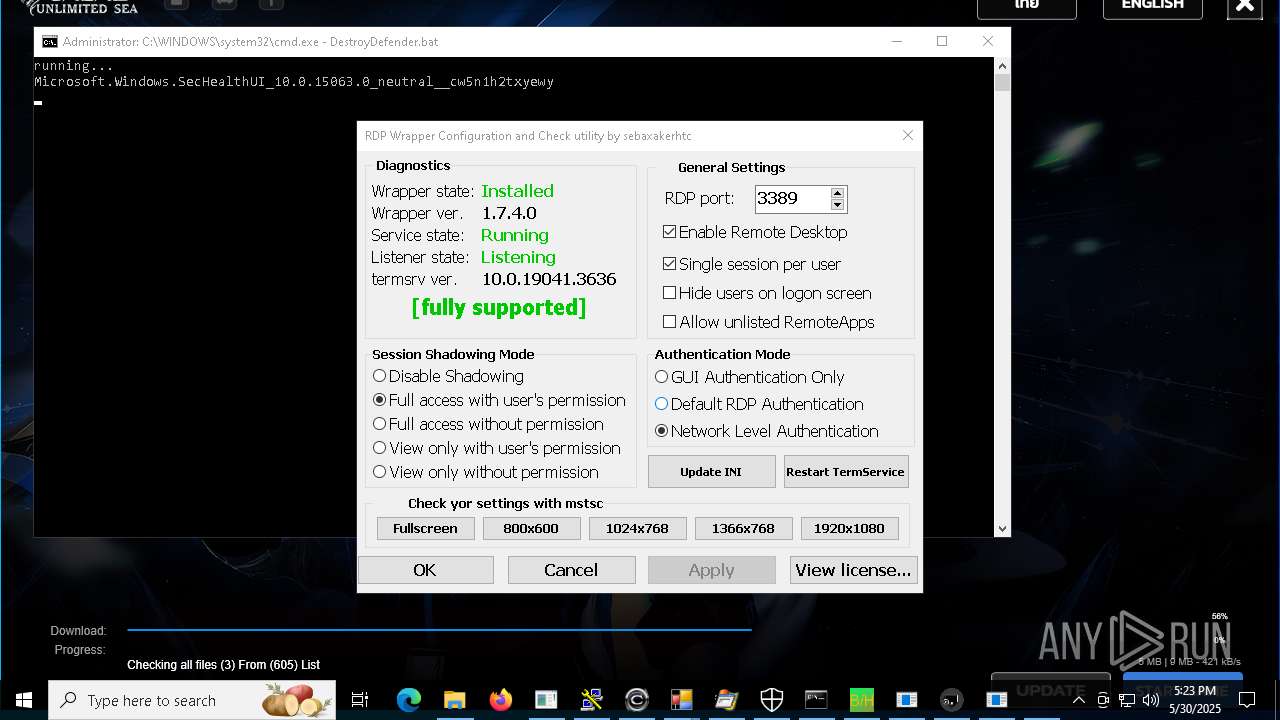1280x720 pixels.
Task: Click the network tray icon
Action: click(1127, 700)
